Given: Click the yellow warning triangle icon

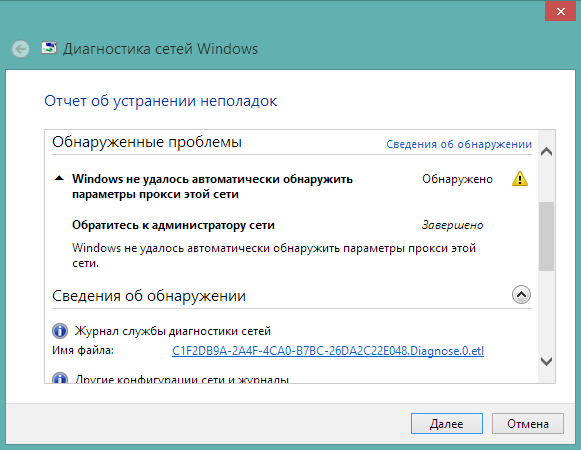Looking at the screenshot, I should click(x=519, y=179).
